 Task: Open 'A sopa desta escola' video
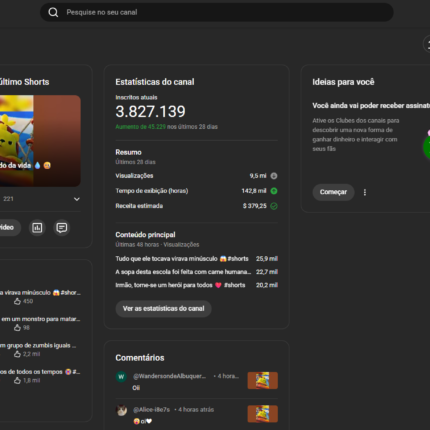[x=183, y=272]
